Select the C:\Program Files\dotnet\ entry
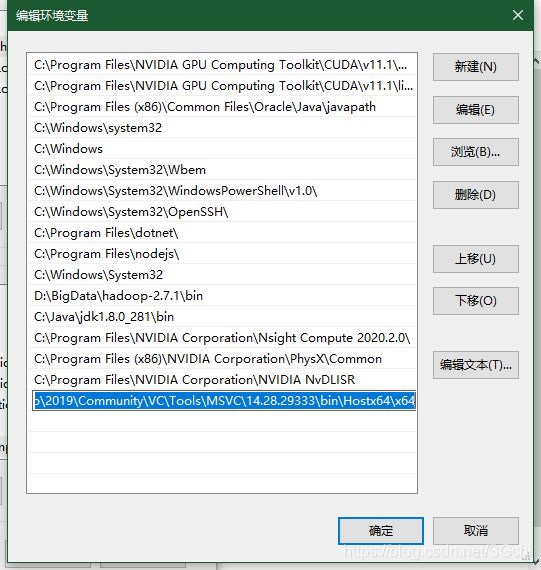Viewport: 541px width, 570px height. pyautogui.click(x=223, y=233)
